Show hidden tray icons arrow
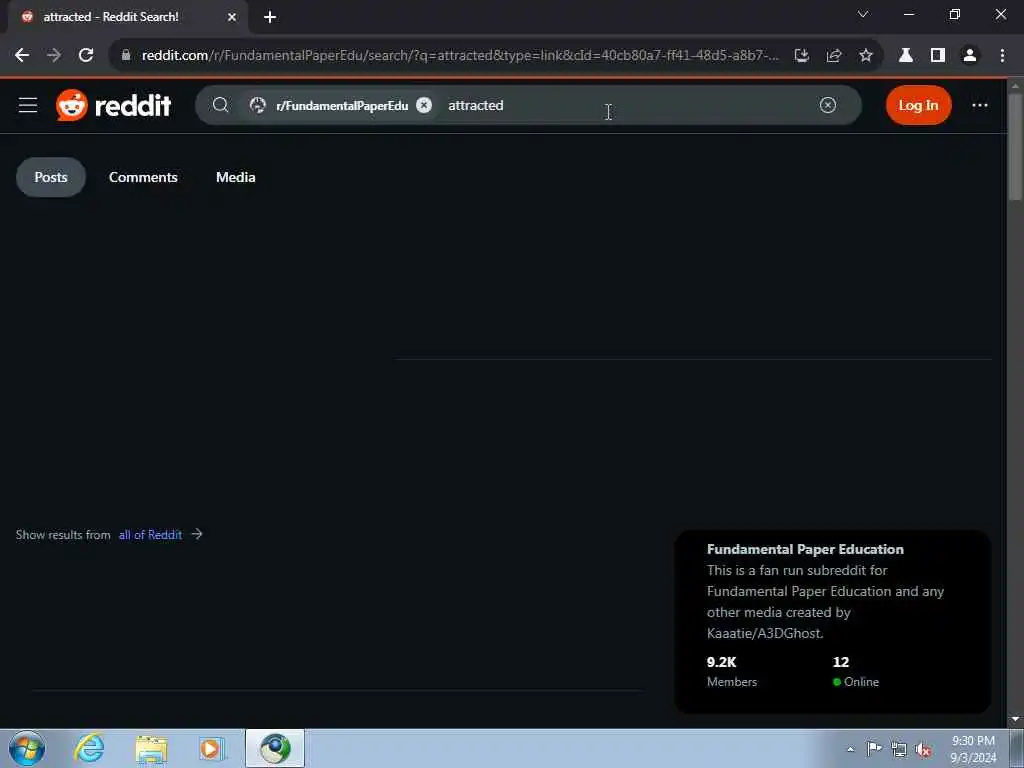The width and height of the screenshot is (1024, 768). pyautogui.click(x=850, y=749)
